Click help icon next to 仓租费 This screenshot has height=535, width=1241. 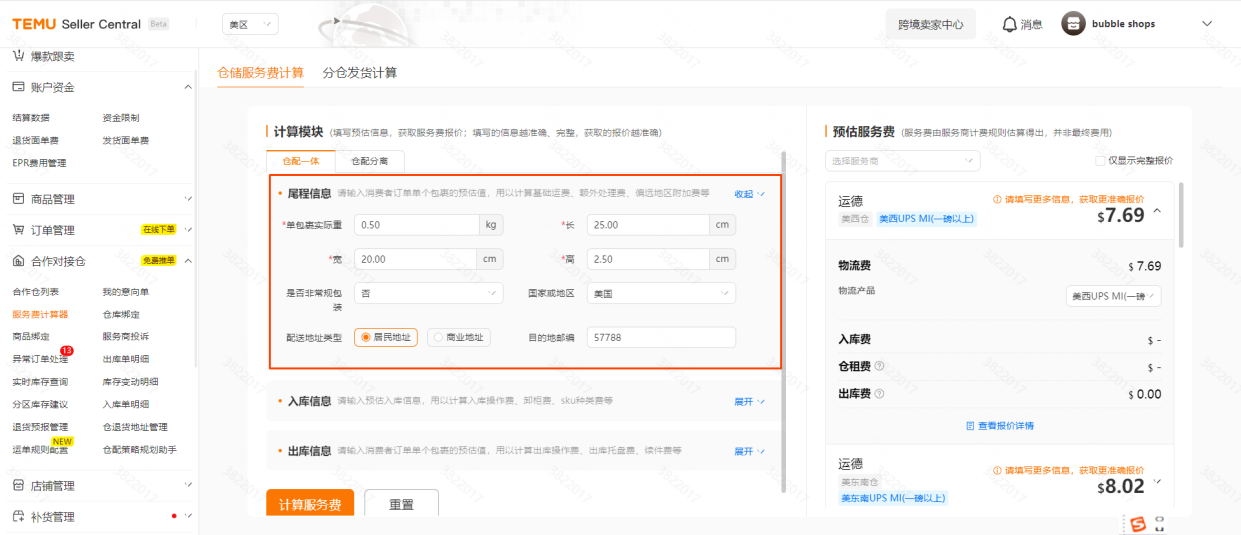click(x=879, y=367)
